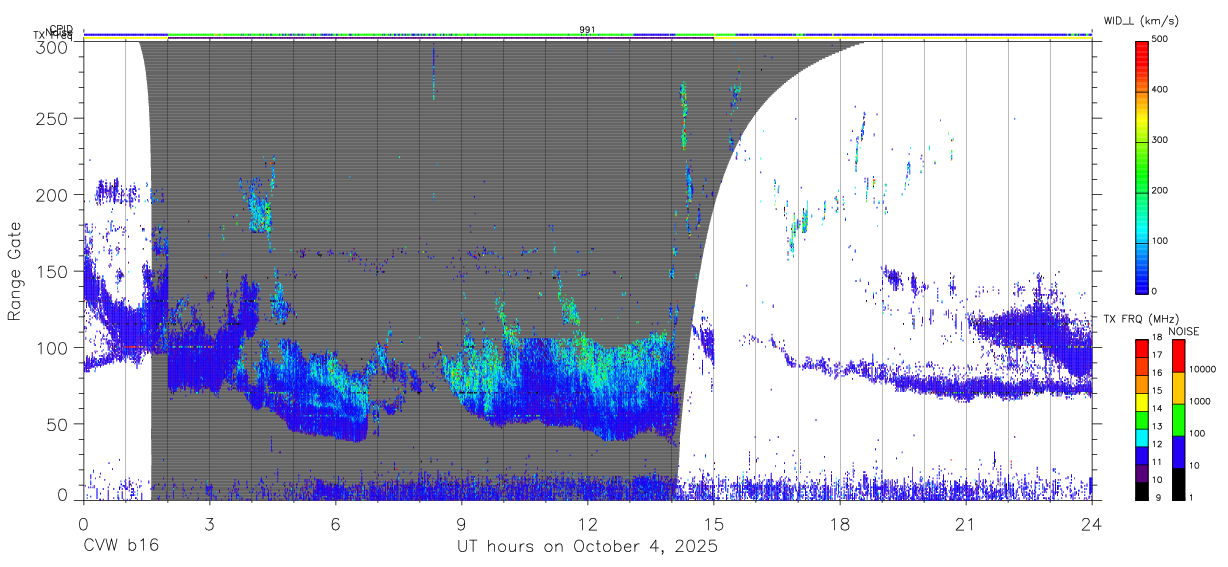Click the black swatch in NOISE legend

[x=1177, y=482]
